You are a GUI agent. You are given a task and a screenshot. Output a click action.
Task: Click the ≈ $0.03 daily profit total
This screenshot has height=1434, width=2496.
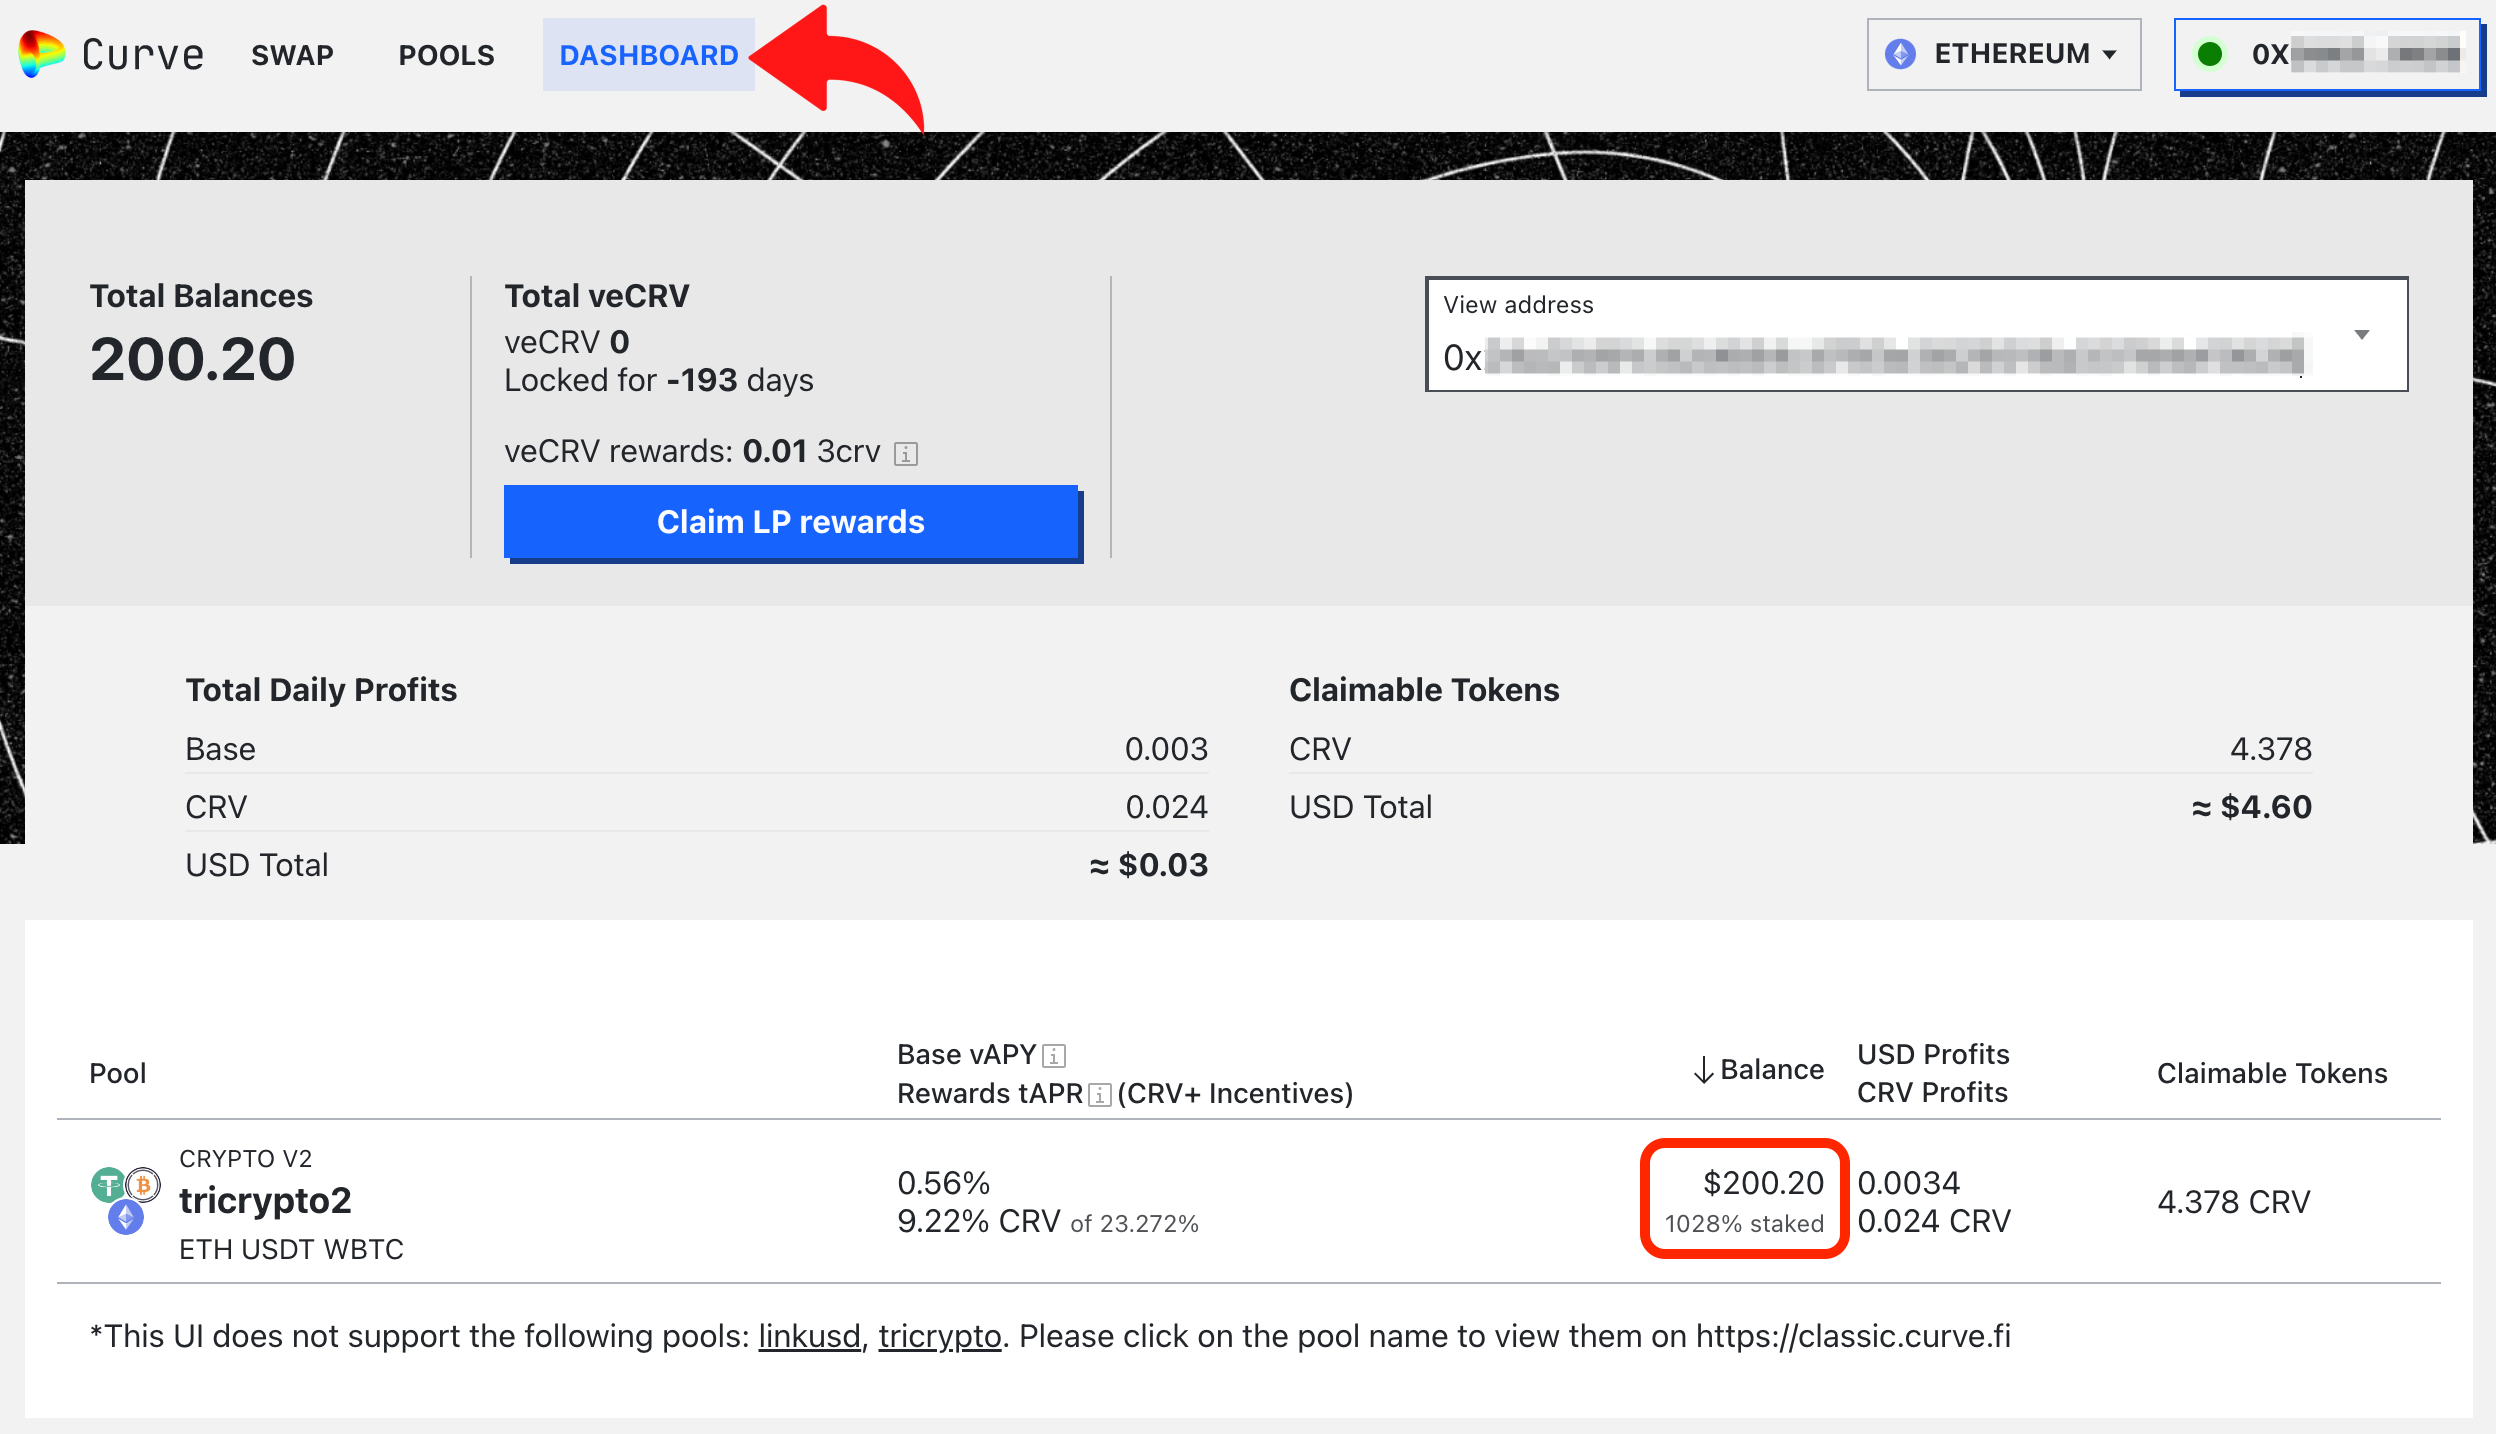[x=1149, y=865]
